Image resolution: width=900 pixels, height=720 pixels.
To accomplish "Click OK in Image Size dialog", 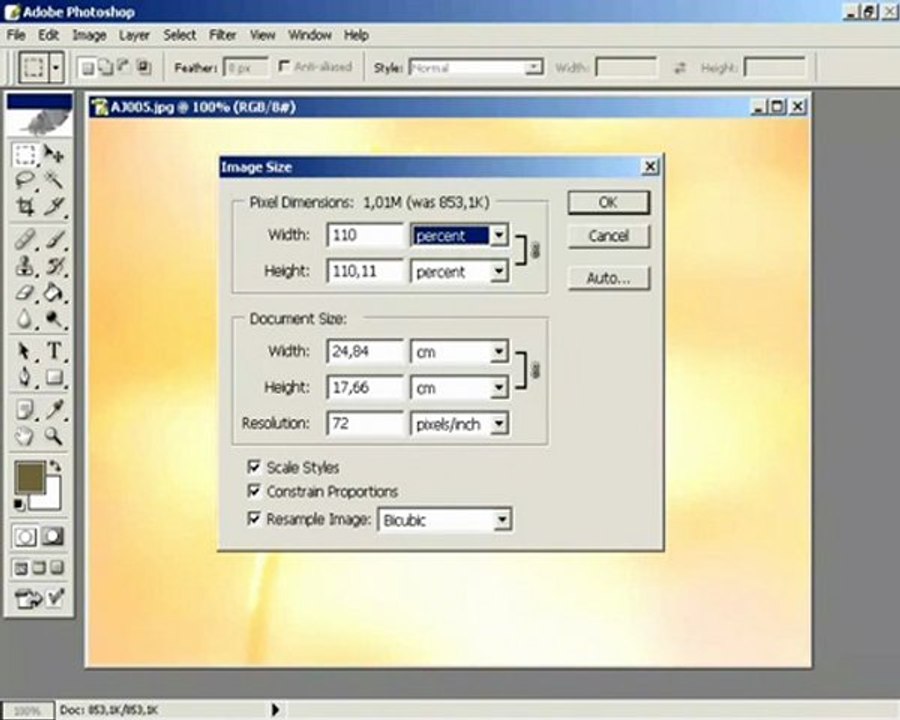I will point(608,202).
